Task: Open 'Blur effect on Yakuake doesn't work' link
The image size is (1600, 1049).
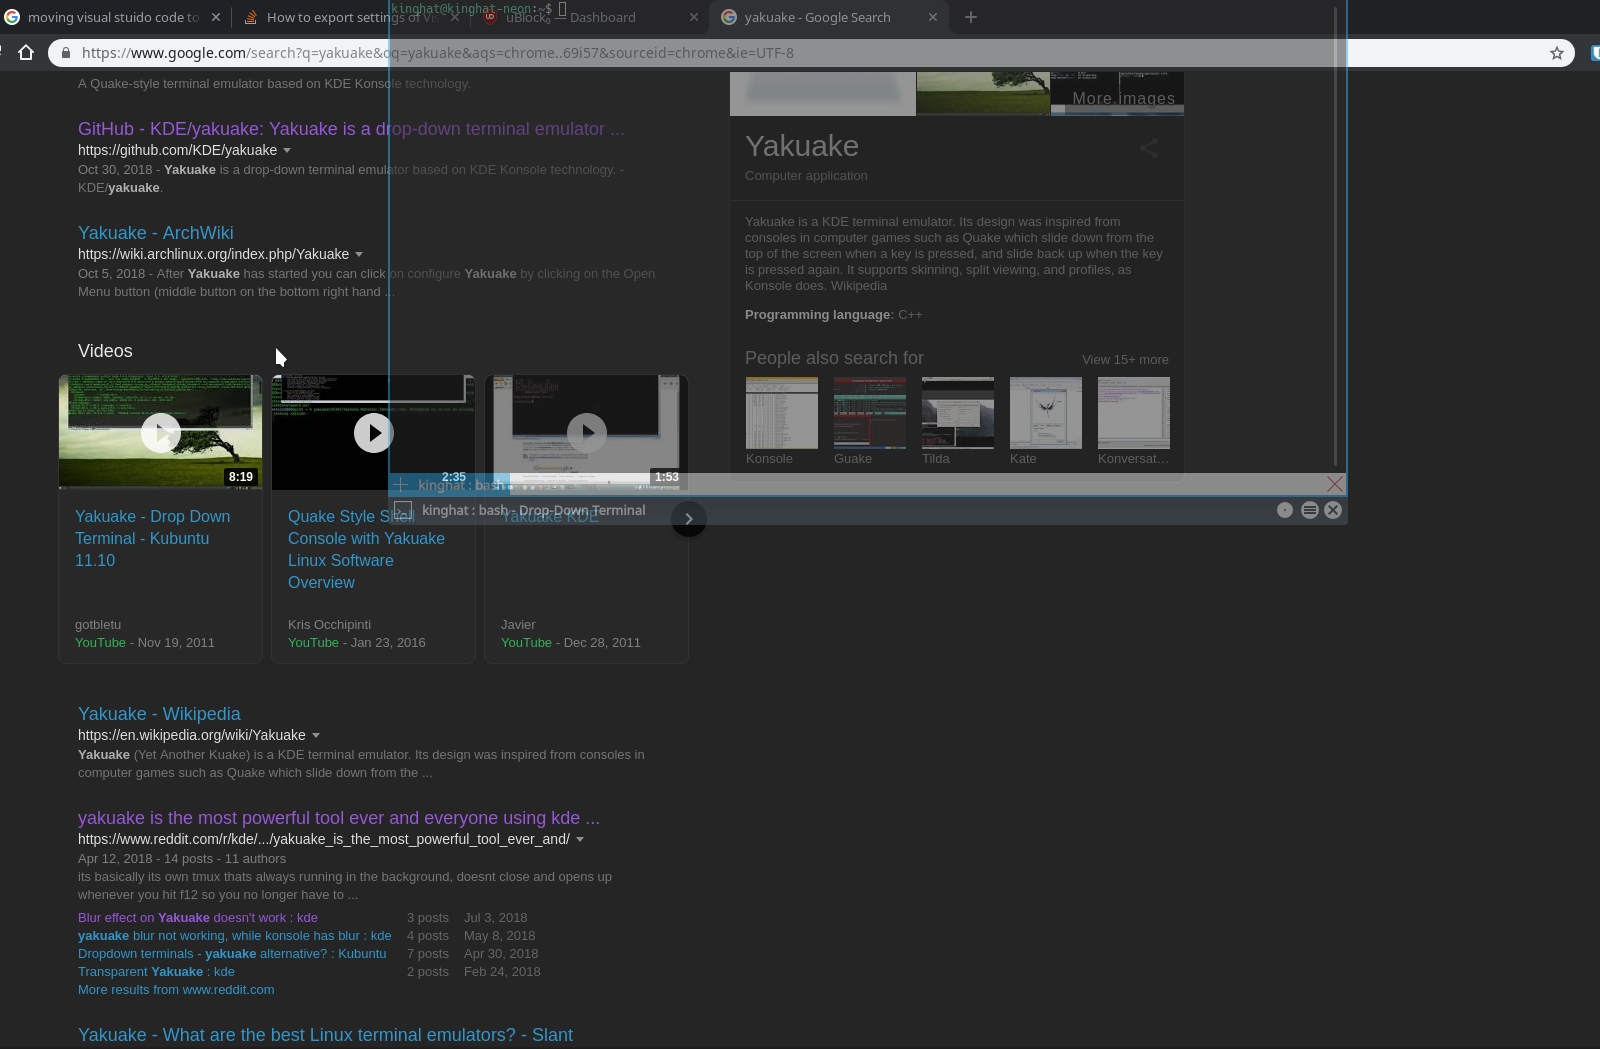Action: [x=198, y=917]
